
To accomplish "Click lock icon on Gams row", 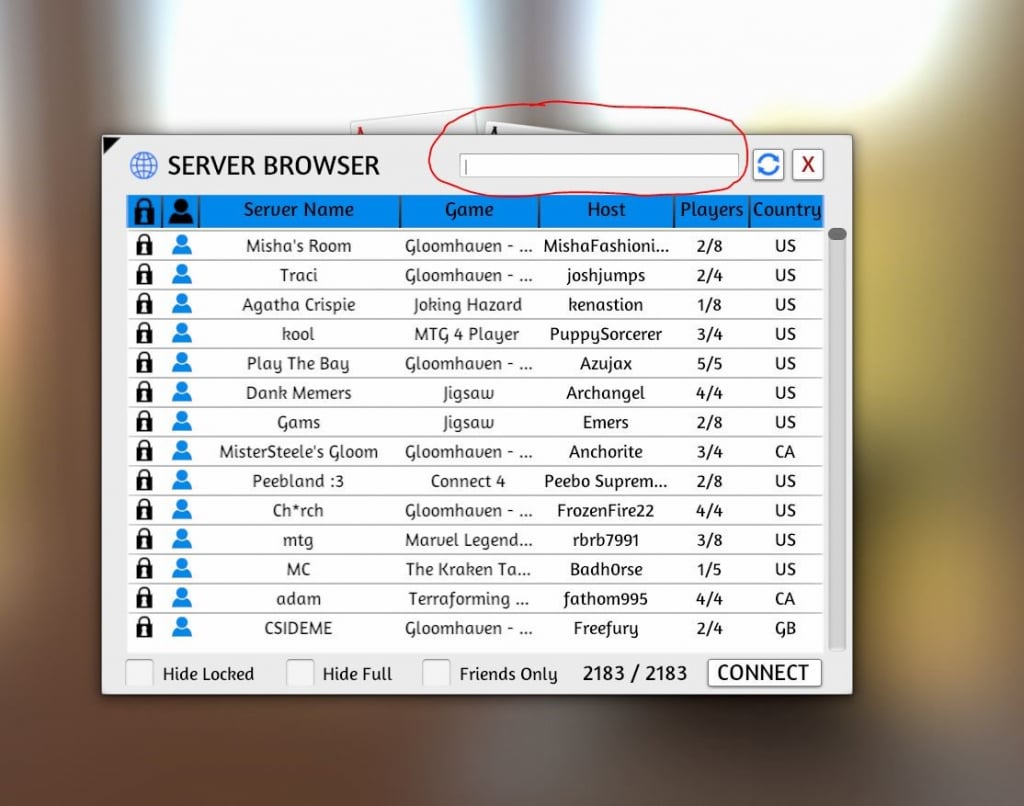I will point(144,421).
